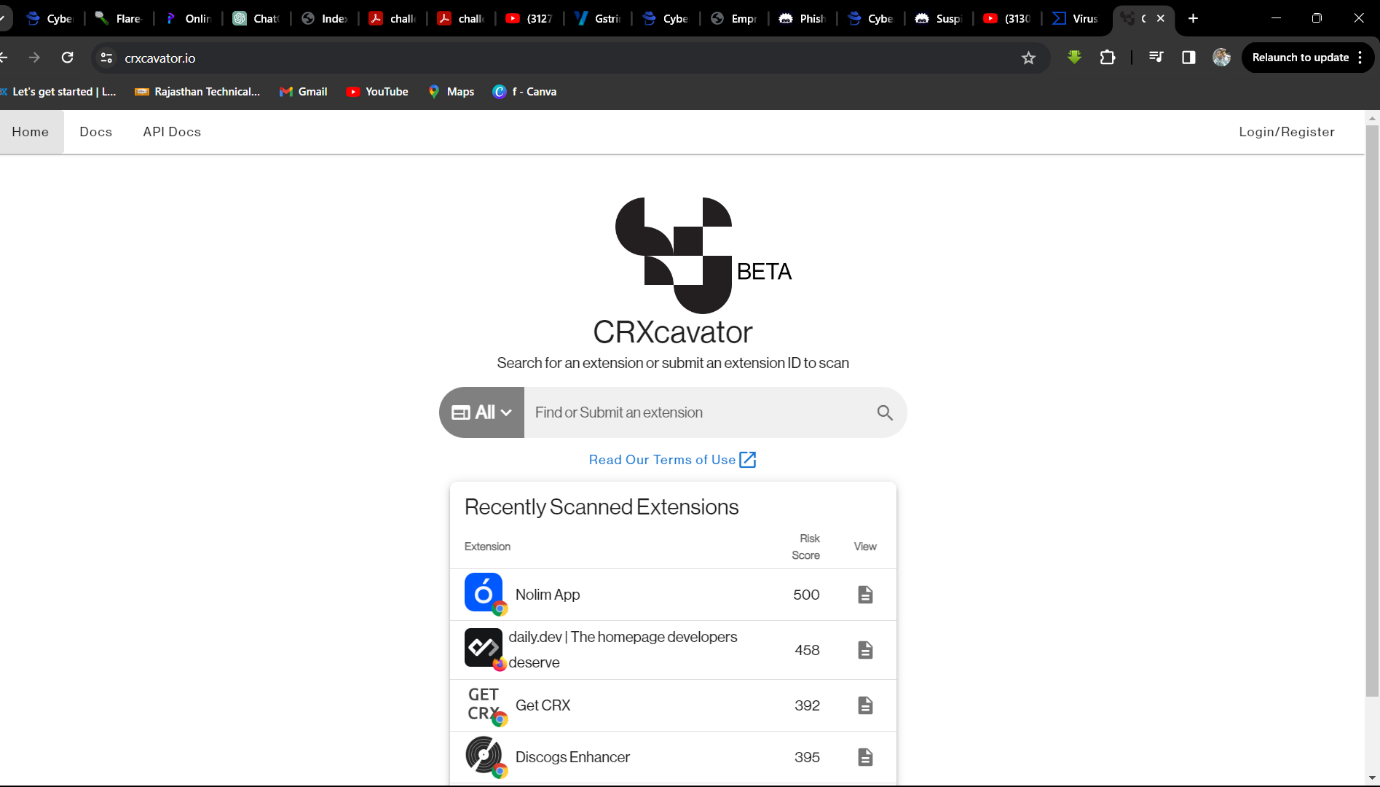
Task: Focus the Find or Submit extension field
Action: 695,413
